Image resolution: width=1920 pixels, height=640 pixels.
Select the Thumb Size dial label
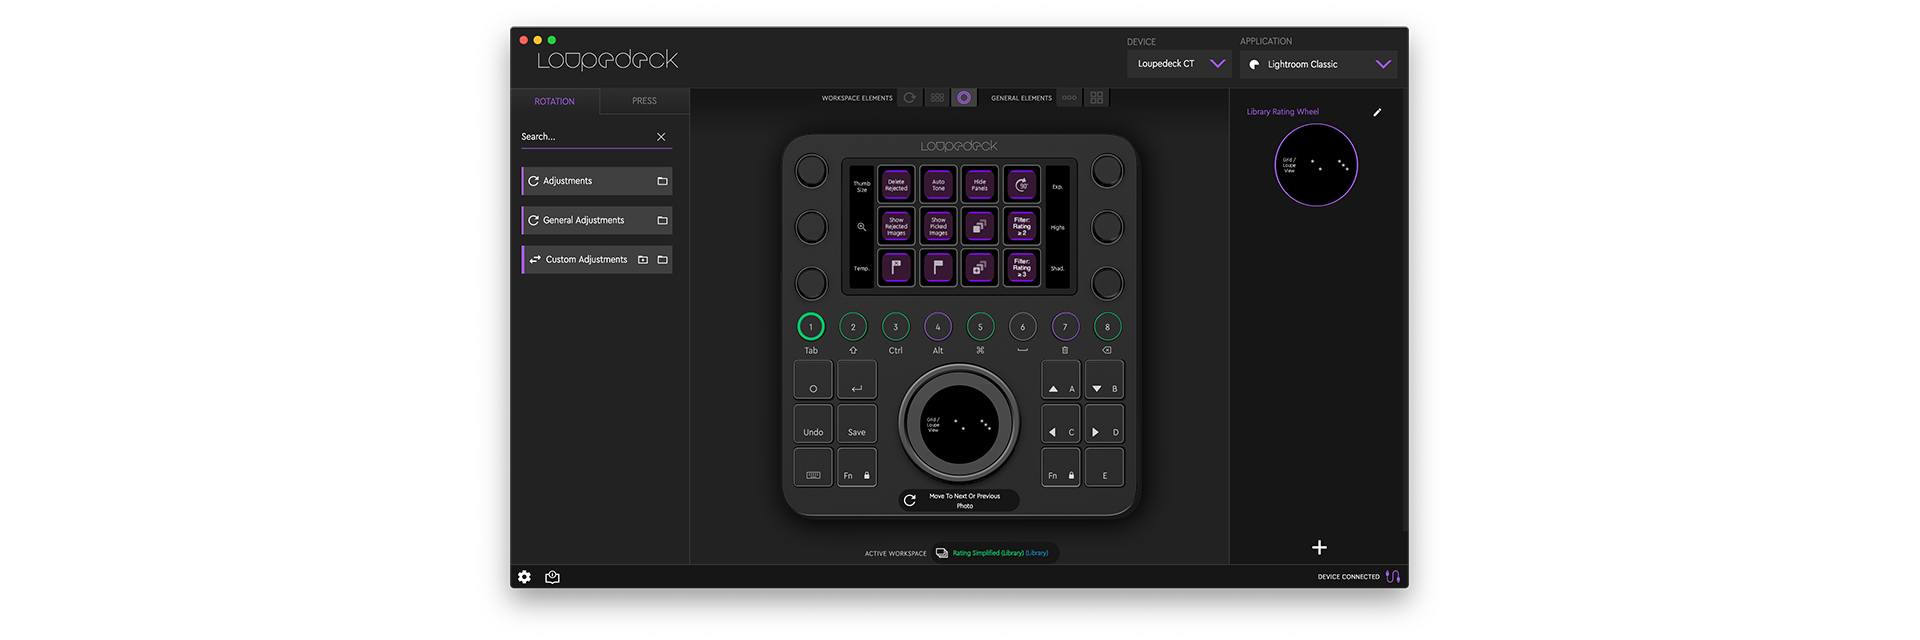(861, 186)
